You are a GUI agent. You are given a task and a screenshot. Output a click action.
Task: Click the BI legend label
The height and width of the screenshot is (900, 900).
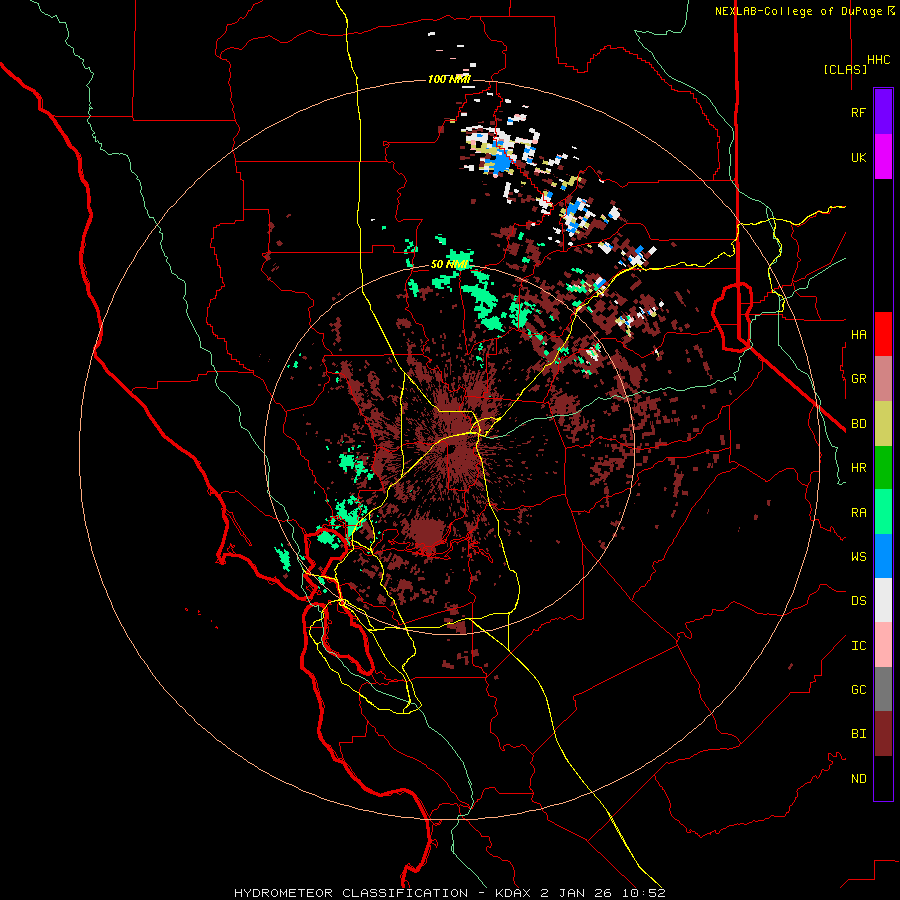(858, 734)
